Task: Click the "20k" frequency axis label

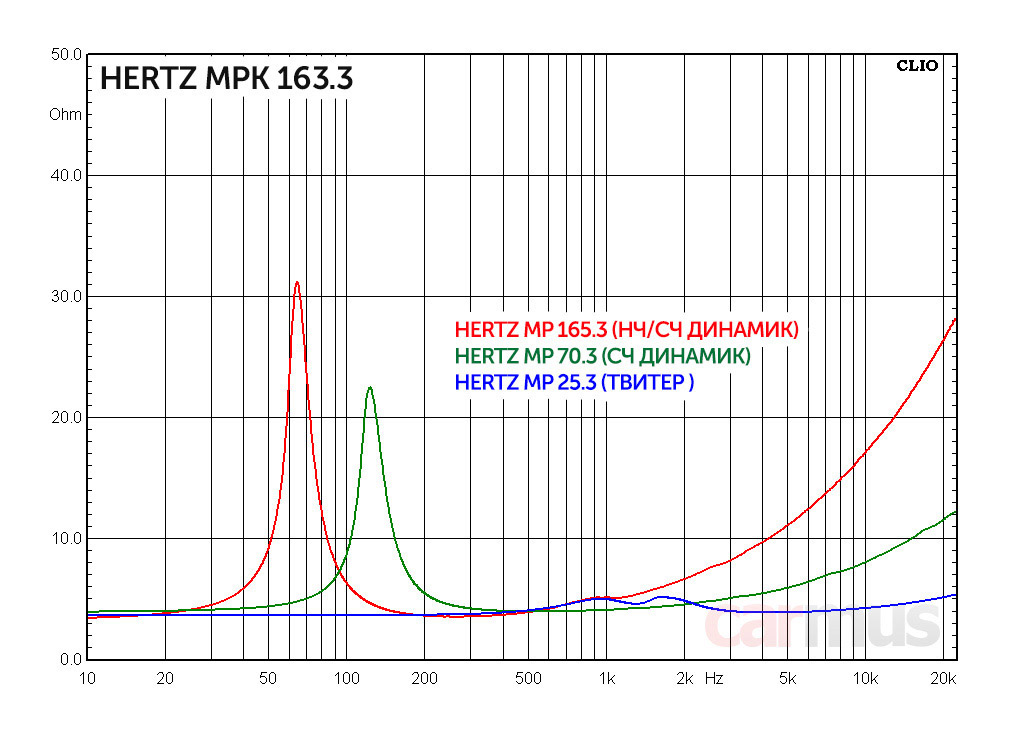Action: coord(944,679)
